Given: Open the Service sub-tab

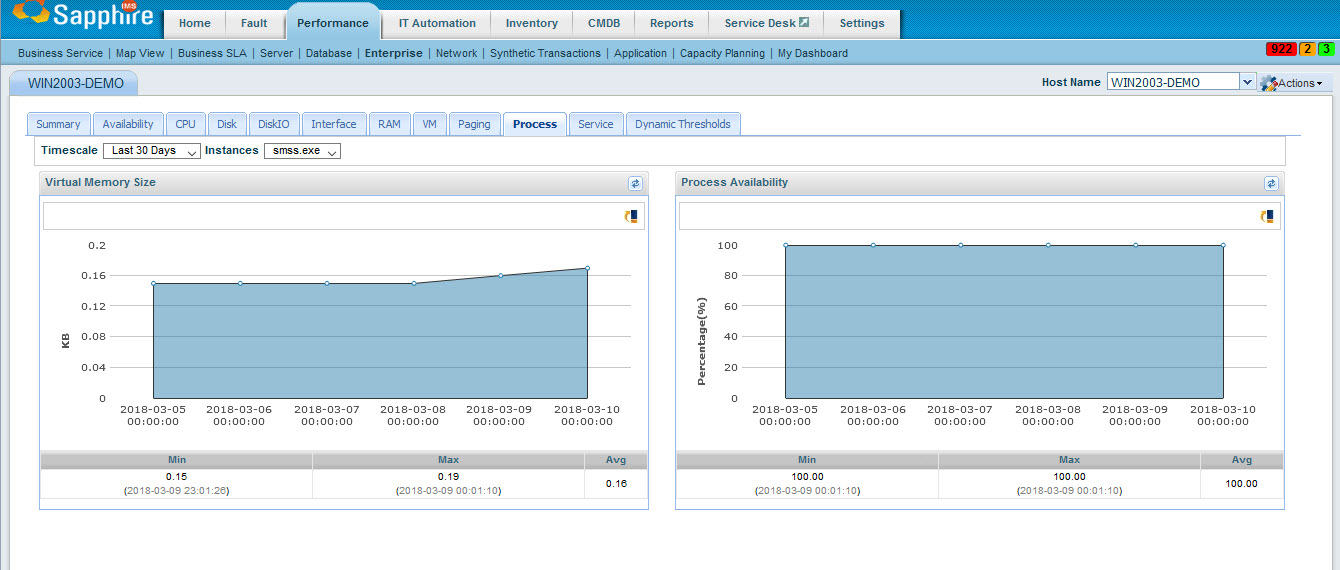Looking at the screenshot, I should pyautogui.click(x=596, y=124).
